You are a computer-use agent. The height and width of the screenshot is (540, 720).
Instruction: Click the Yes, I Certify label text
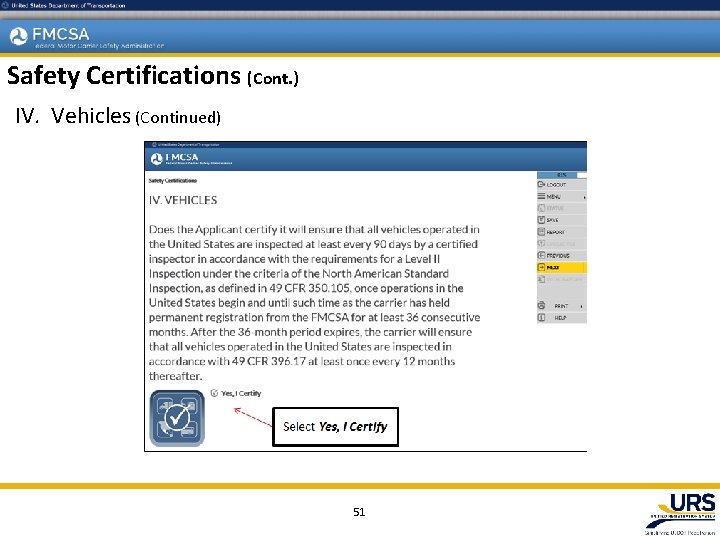(241, 394)
